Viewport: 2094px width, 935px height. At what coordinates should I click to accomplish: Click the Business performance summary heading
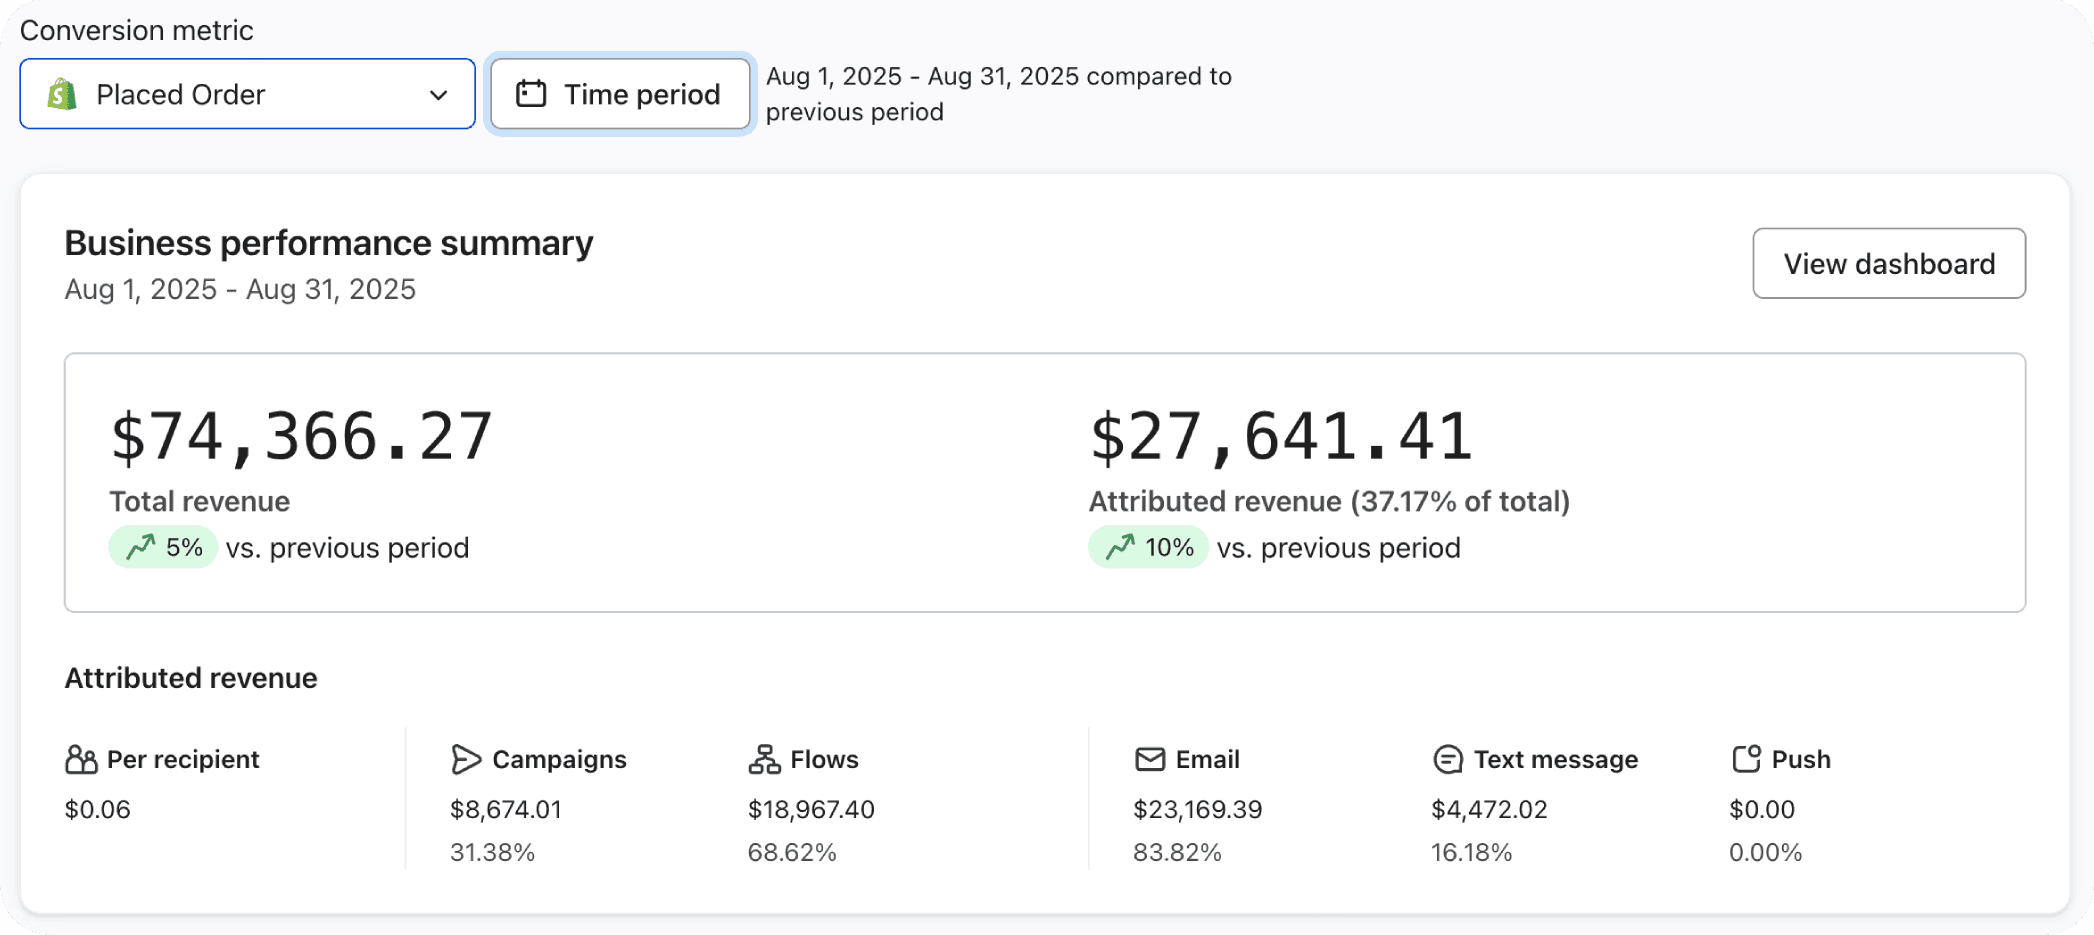pyautogui.click(x=329, y=243)
